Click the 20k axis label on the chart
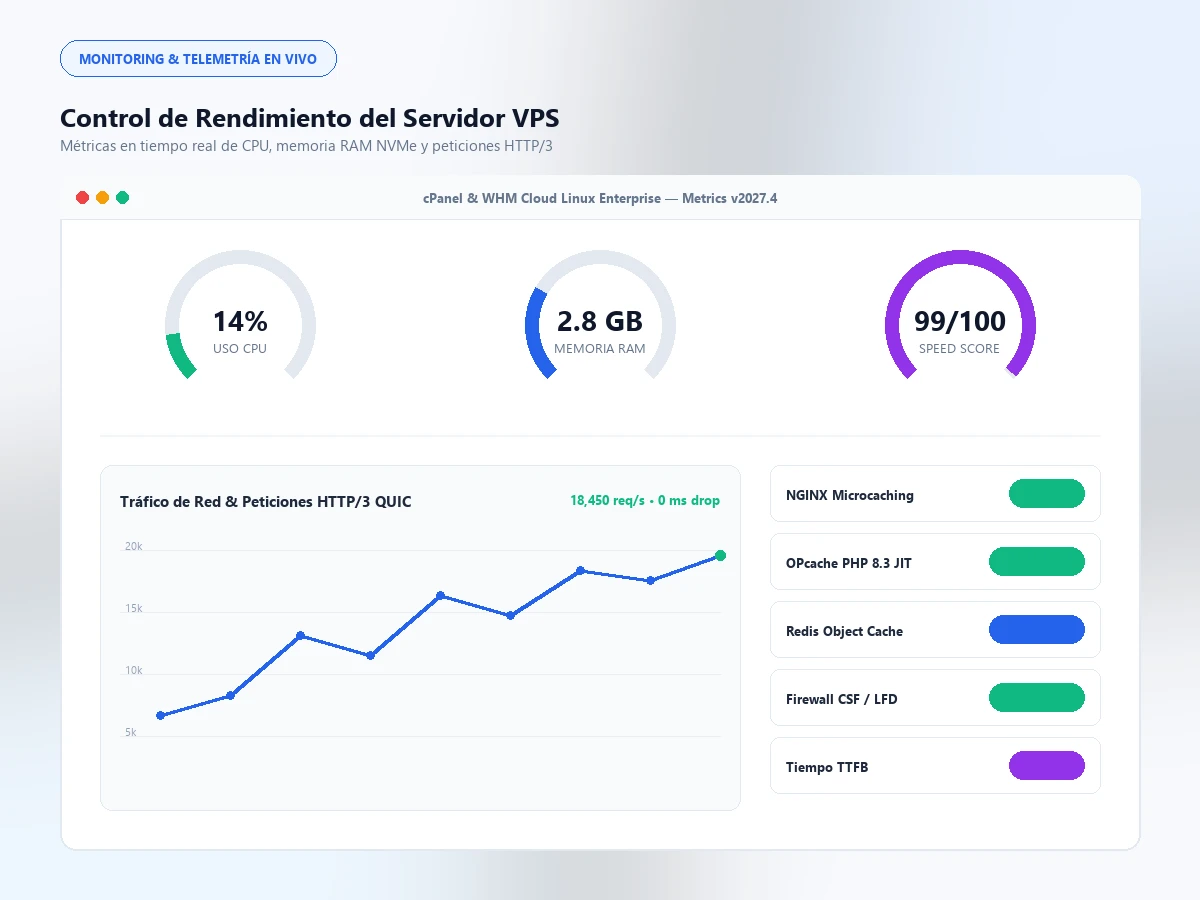This screenshot has height=900, width=1200. tap(134, 547)
